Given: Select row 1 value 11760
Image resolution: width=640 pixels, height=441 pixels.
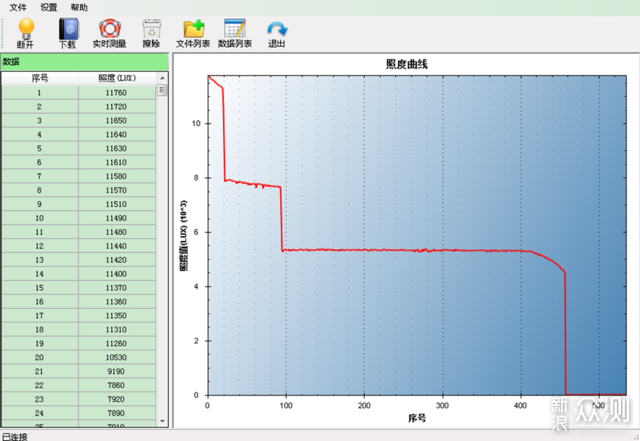Looking at the screenshot, I should 116,93.
